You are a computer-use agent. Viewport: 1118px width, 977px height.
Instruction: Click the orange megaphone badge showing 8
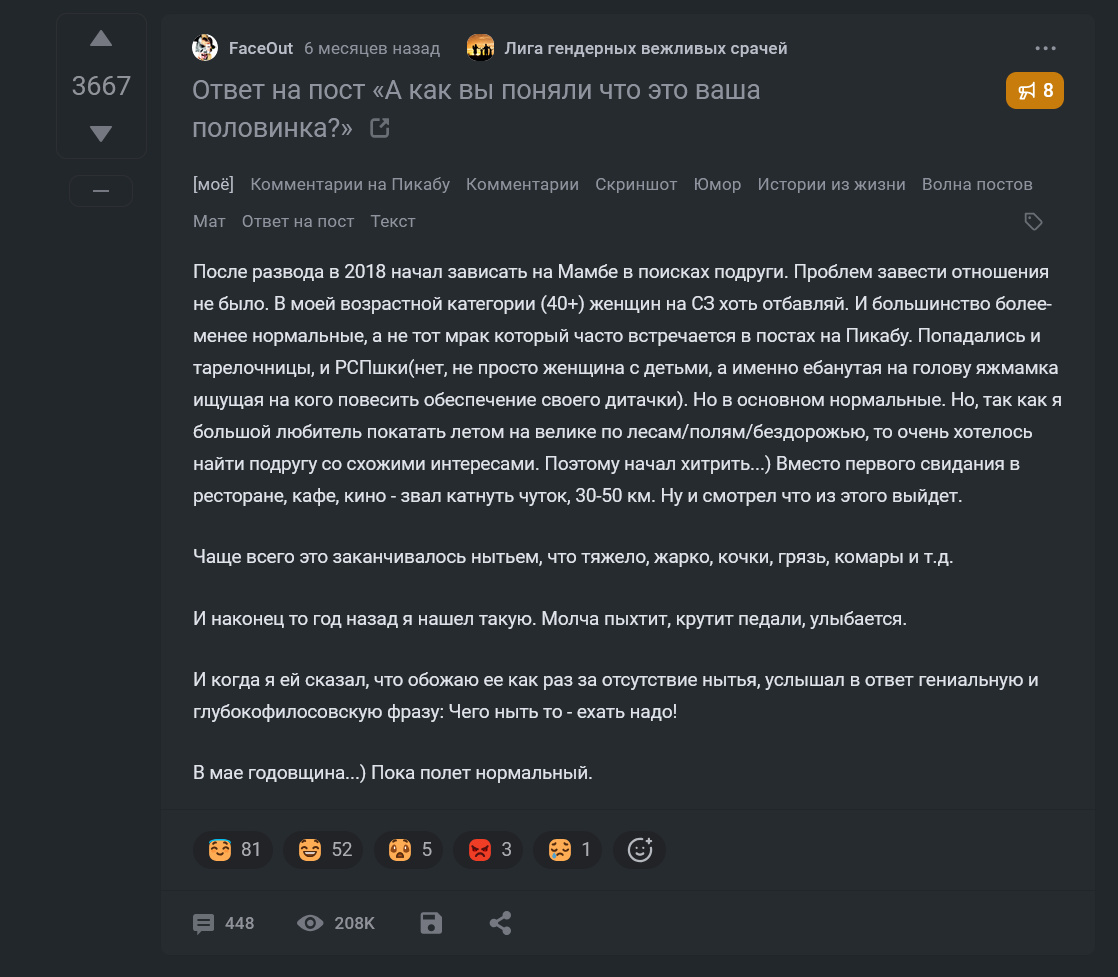[x=1035, y=91]
